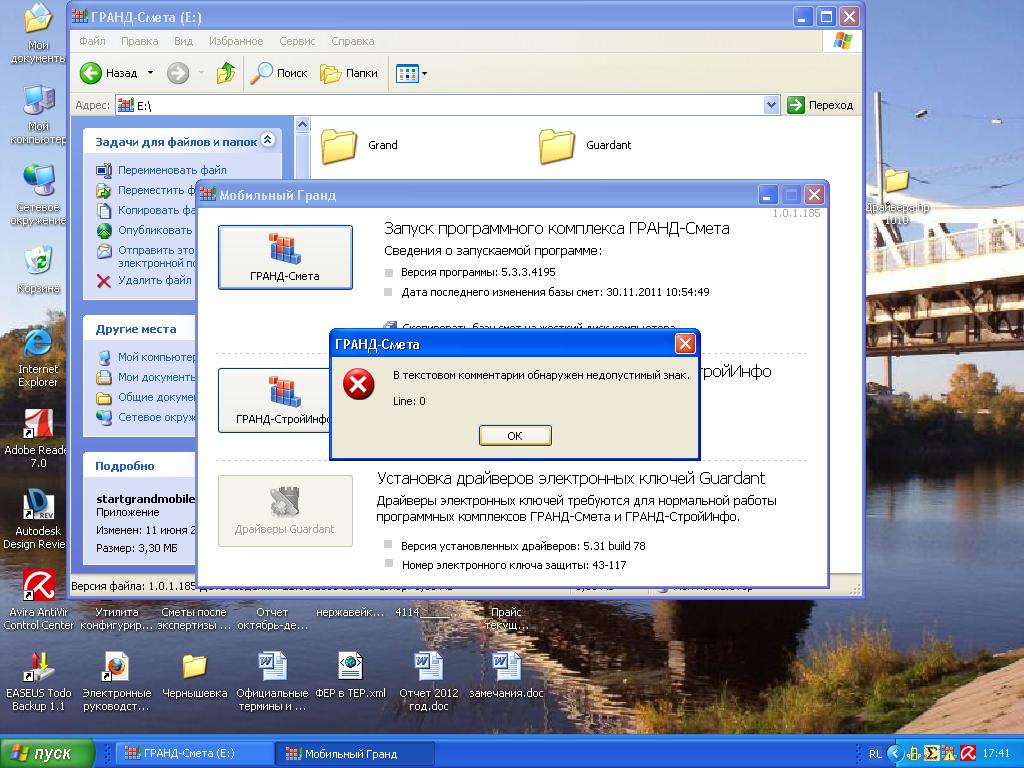Image resolution: width=1024 pixels, height=768 pixels.
Task: Launch ГРАНД-СтройИнфо program button
Action: tap(275, 400)
